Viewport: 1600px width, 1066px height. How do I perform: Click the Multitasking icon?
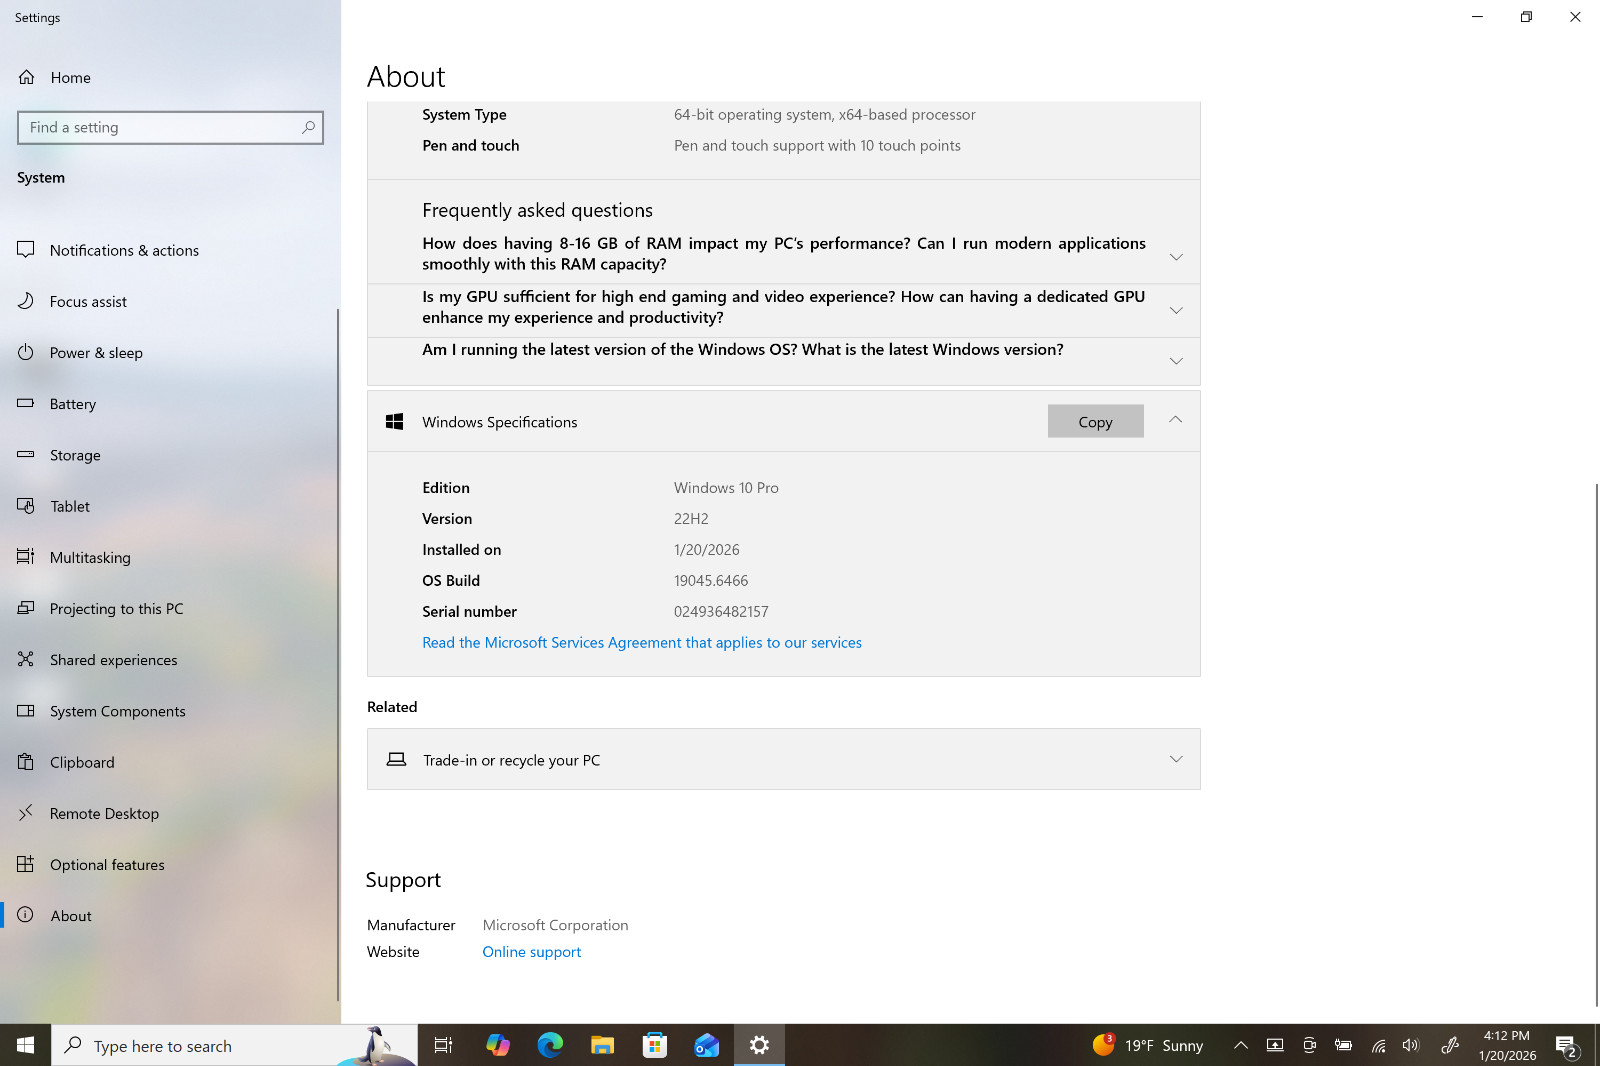tap(26, 557)
